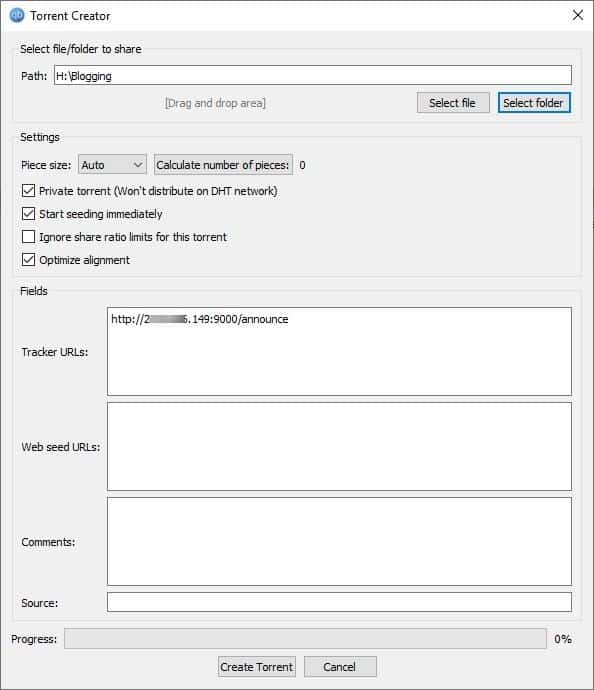The width and height of the screenshot is (594, 690).
Task: Disable the Optimize alignment checkbox
Action: pos(29,260)
